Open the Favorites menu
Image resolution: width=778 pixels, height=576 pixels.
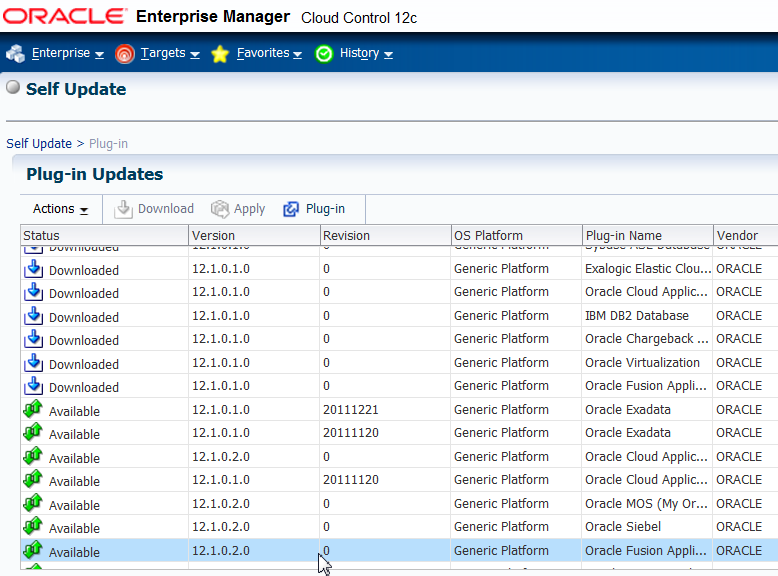coord(269,53)
